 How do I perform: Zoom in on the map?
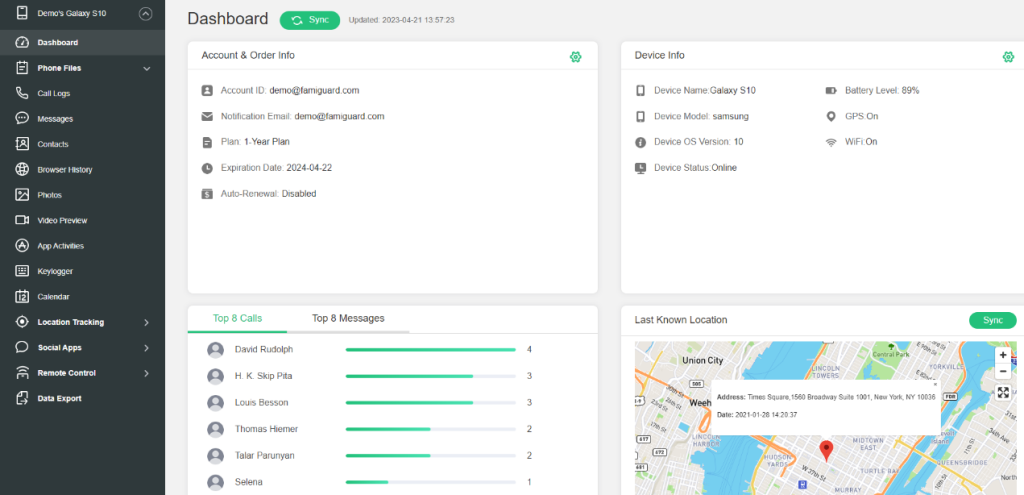1003,355
